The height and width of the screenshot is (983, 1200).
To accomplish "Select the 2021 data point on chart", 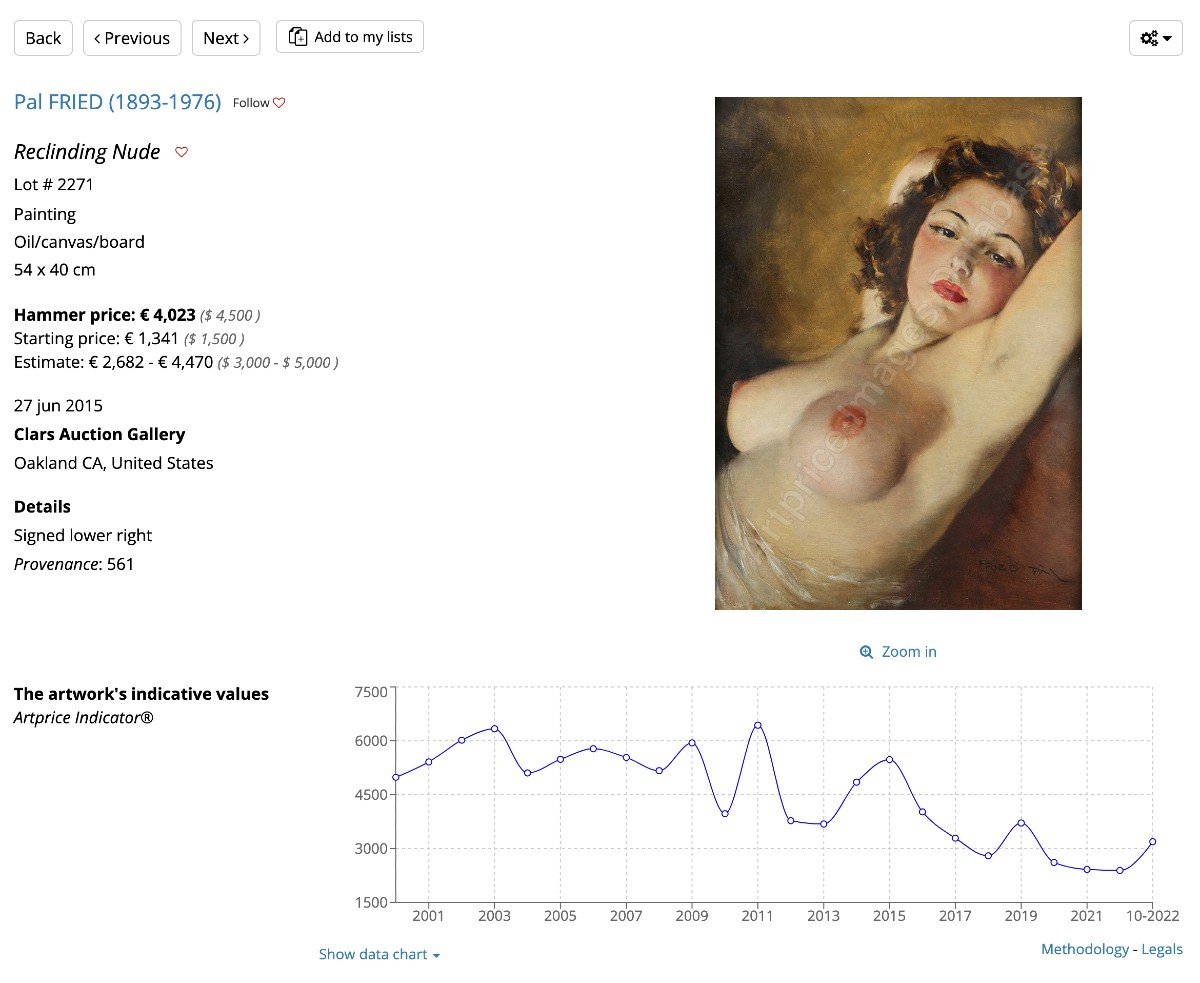I will point(1087,869).
